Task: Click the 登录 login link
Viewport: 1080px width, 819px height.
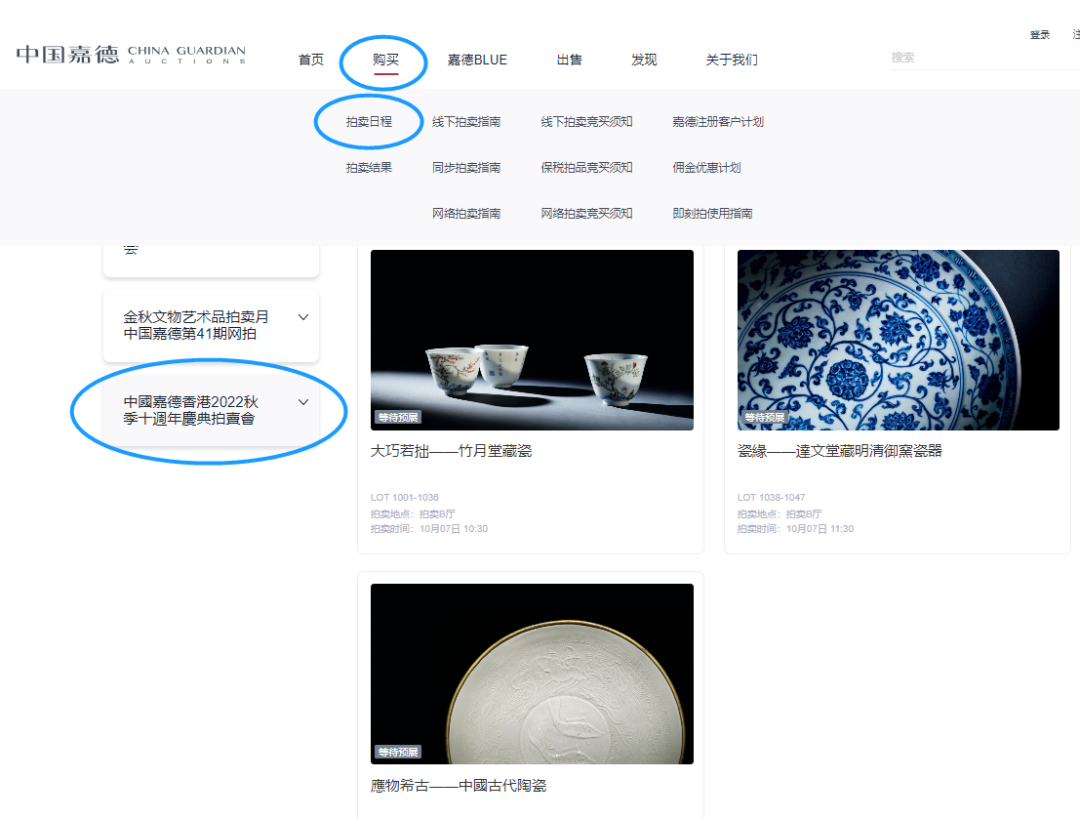Action: point(1039,34)
